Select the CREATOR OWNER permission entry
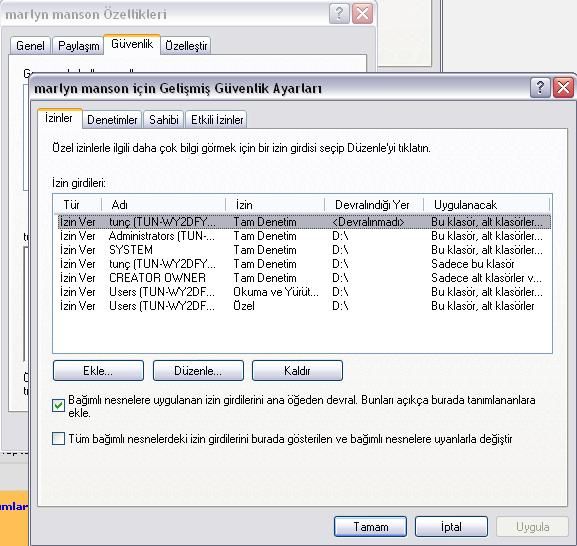The image size is (577, 546). [304, 278]
